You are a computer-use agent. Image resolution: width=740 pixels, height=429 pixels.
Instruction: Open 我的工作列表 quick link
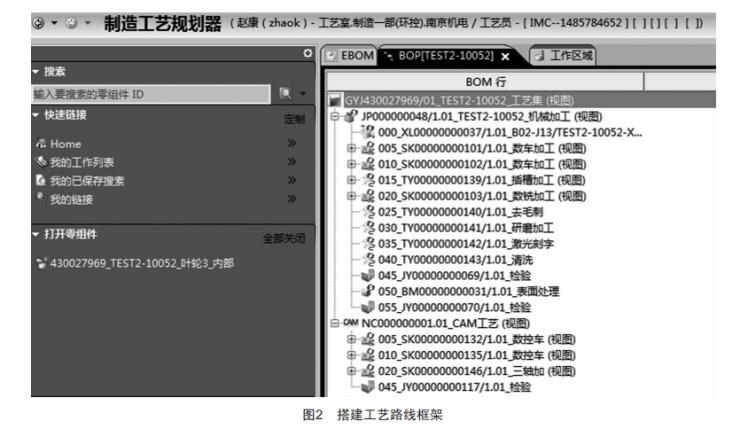[x=82, y=162]
